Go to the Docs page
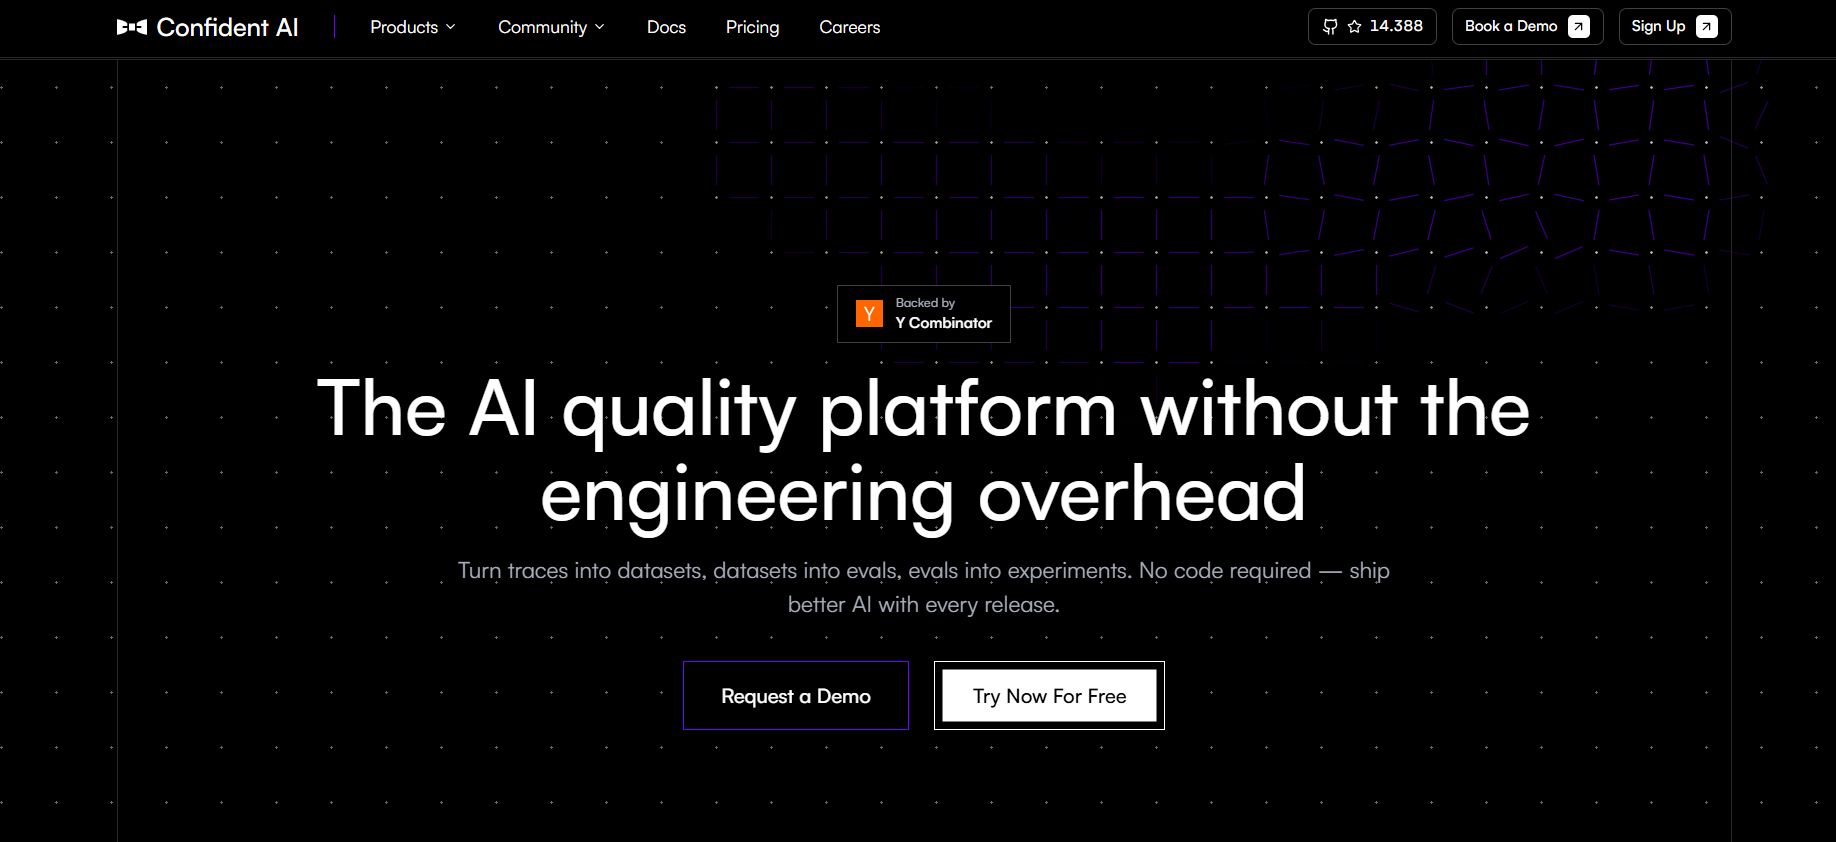The image size is (1836, 842). click(x=666, y=27)
